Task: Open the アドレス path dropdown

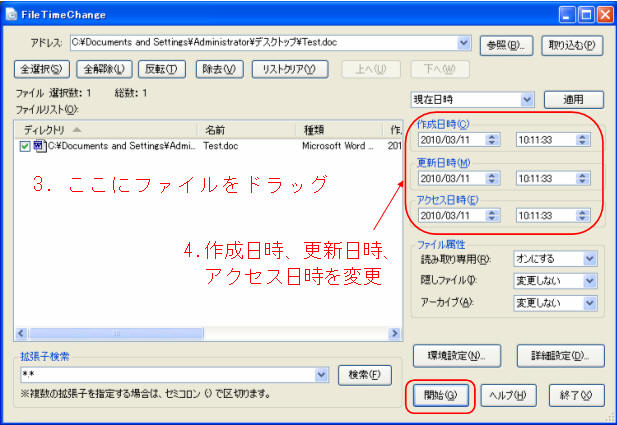Action: [x=464, y=42]
